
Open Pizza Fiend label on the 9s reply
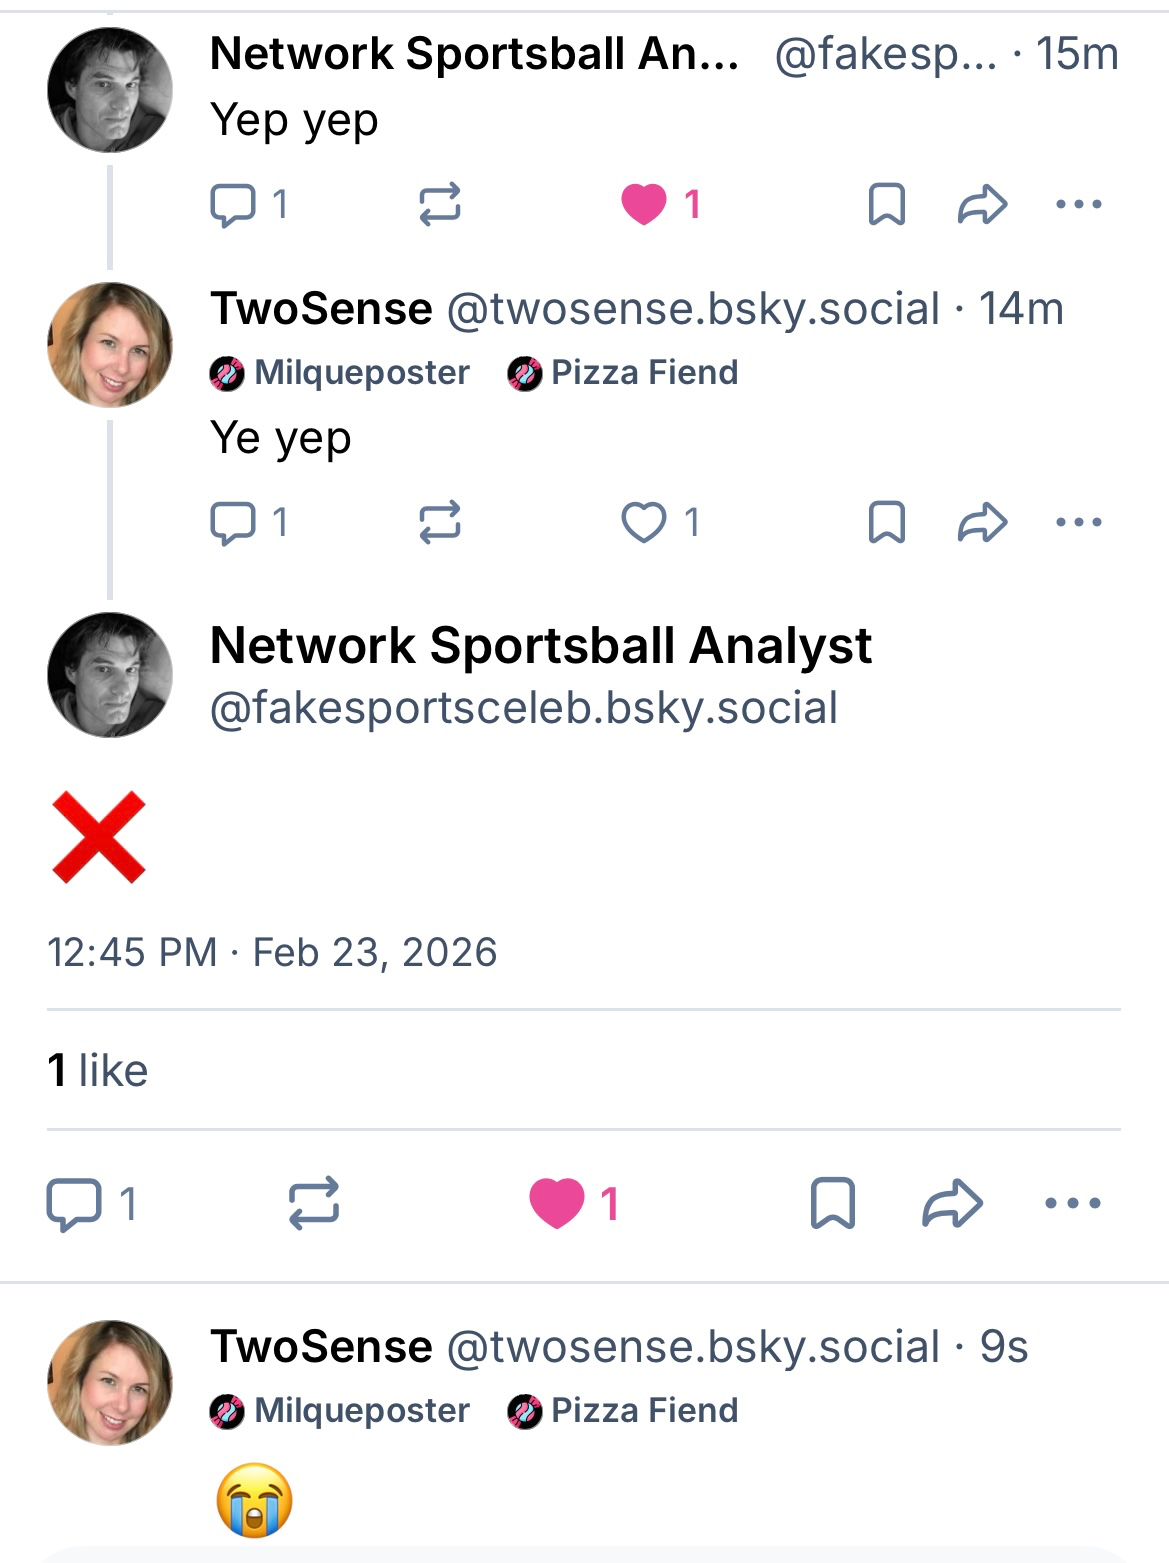[x=623, y=1411]
